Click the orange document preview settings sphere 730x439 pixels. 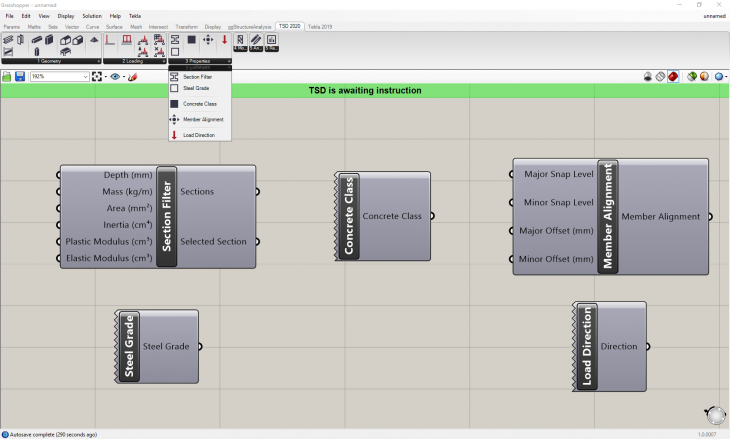(704, 76)
